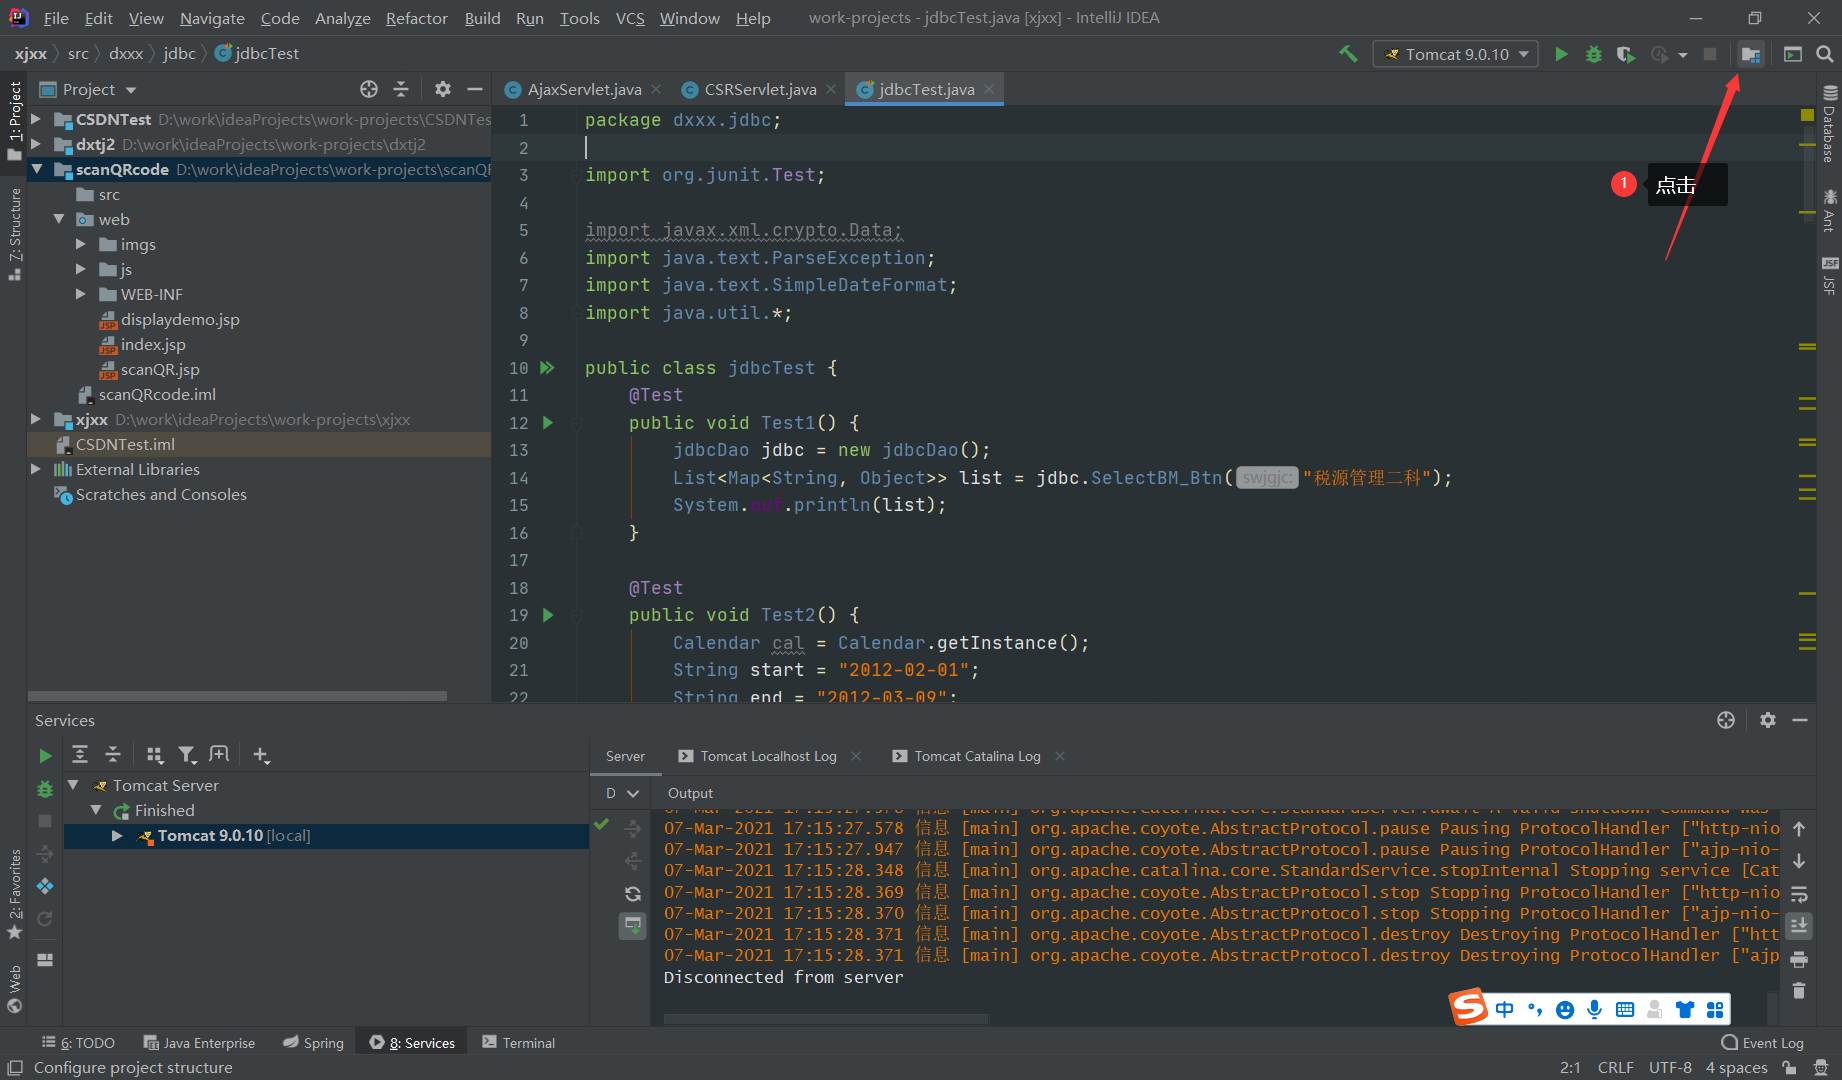Print the console output
This screenshot has width=1842, height=1080.
point(1799,959)
